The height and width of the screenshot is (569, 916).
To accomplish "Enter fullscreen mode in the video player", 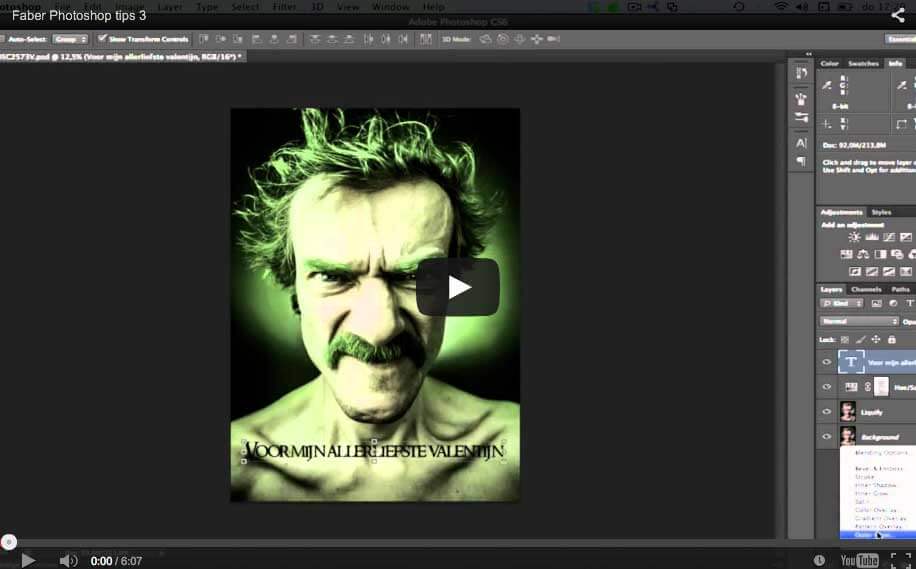I will point(900,560).
